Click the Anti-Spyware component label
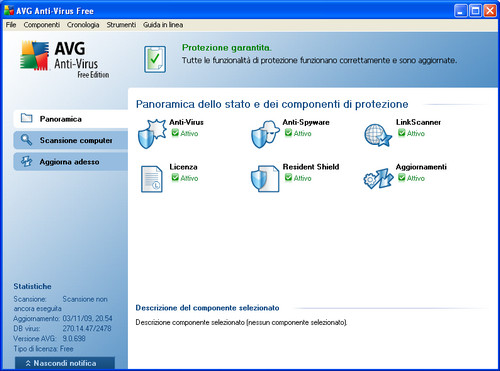 click(306, 122)
